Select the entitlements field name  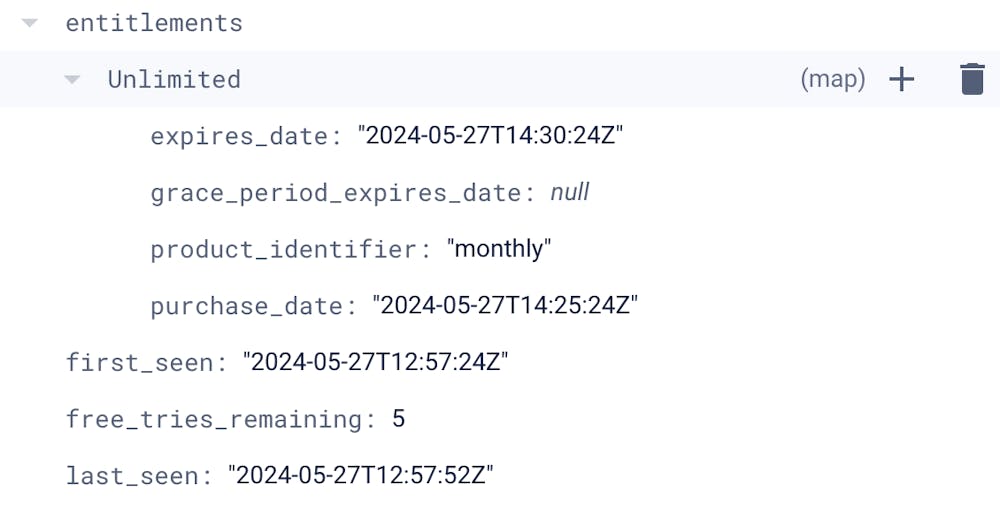154,23
